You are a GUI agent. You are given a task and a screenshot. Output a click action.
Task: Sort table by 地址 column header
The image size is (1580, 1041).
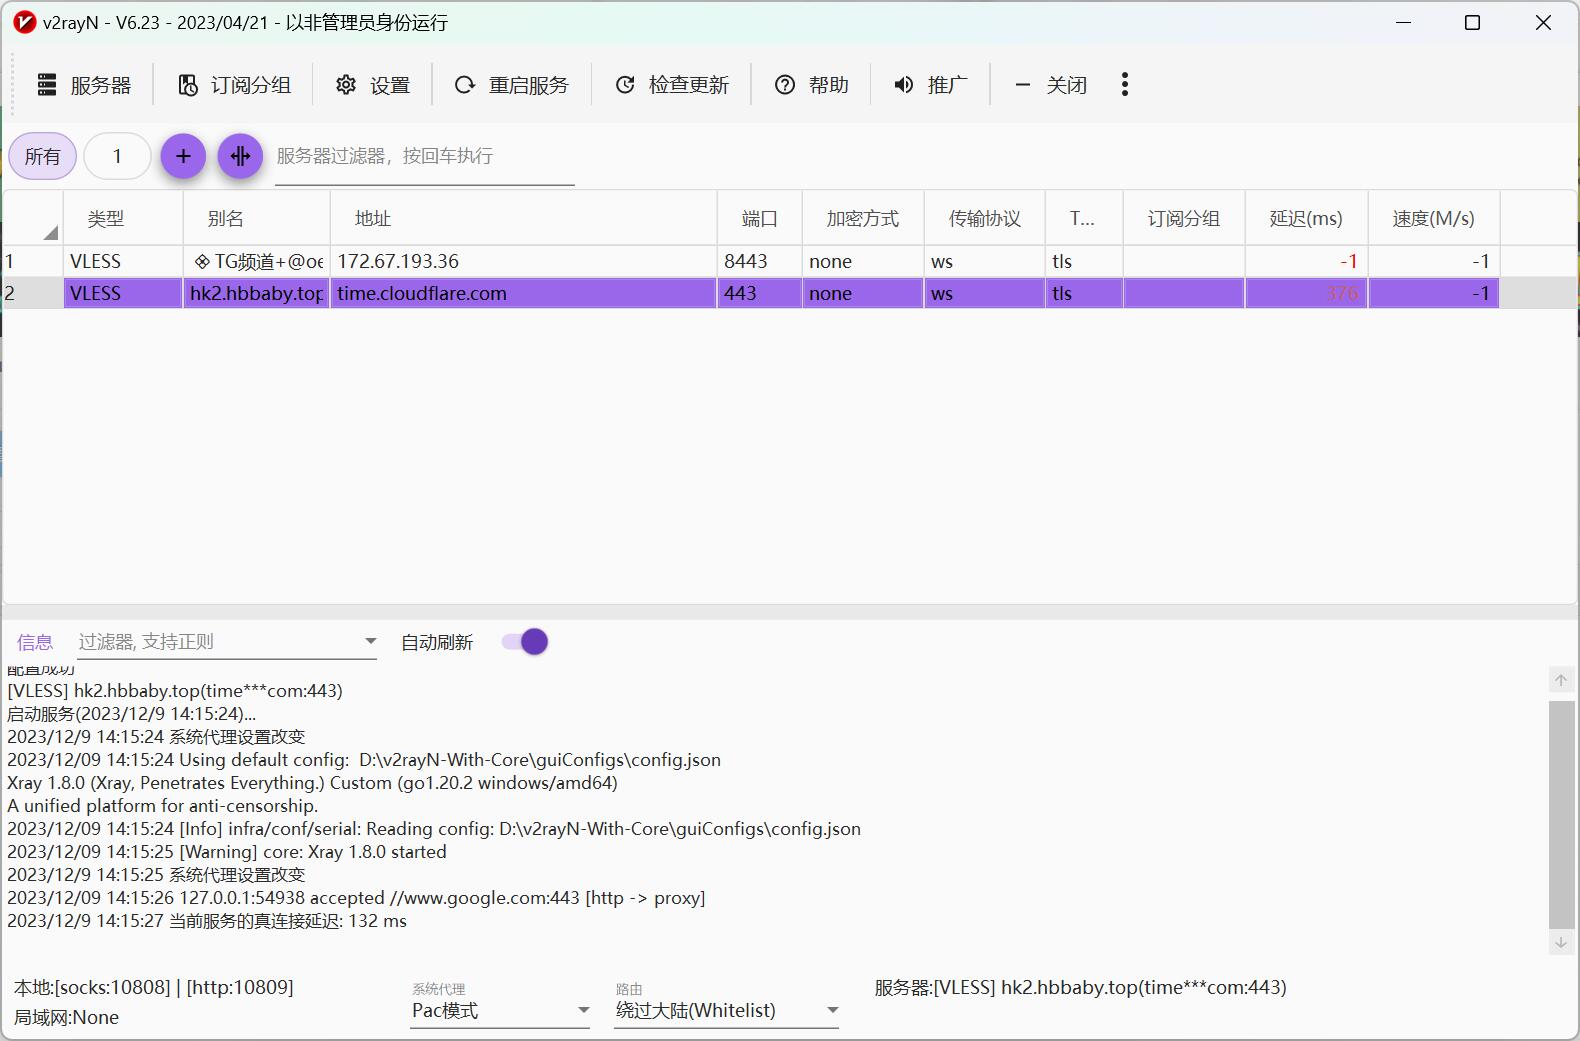click(524, 219)
